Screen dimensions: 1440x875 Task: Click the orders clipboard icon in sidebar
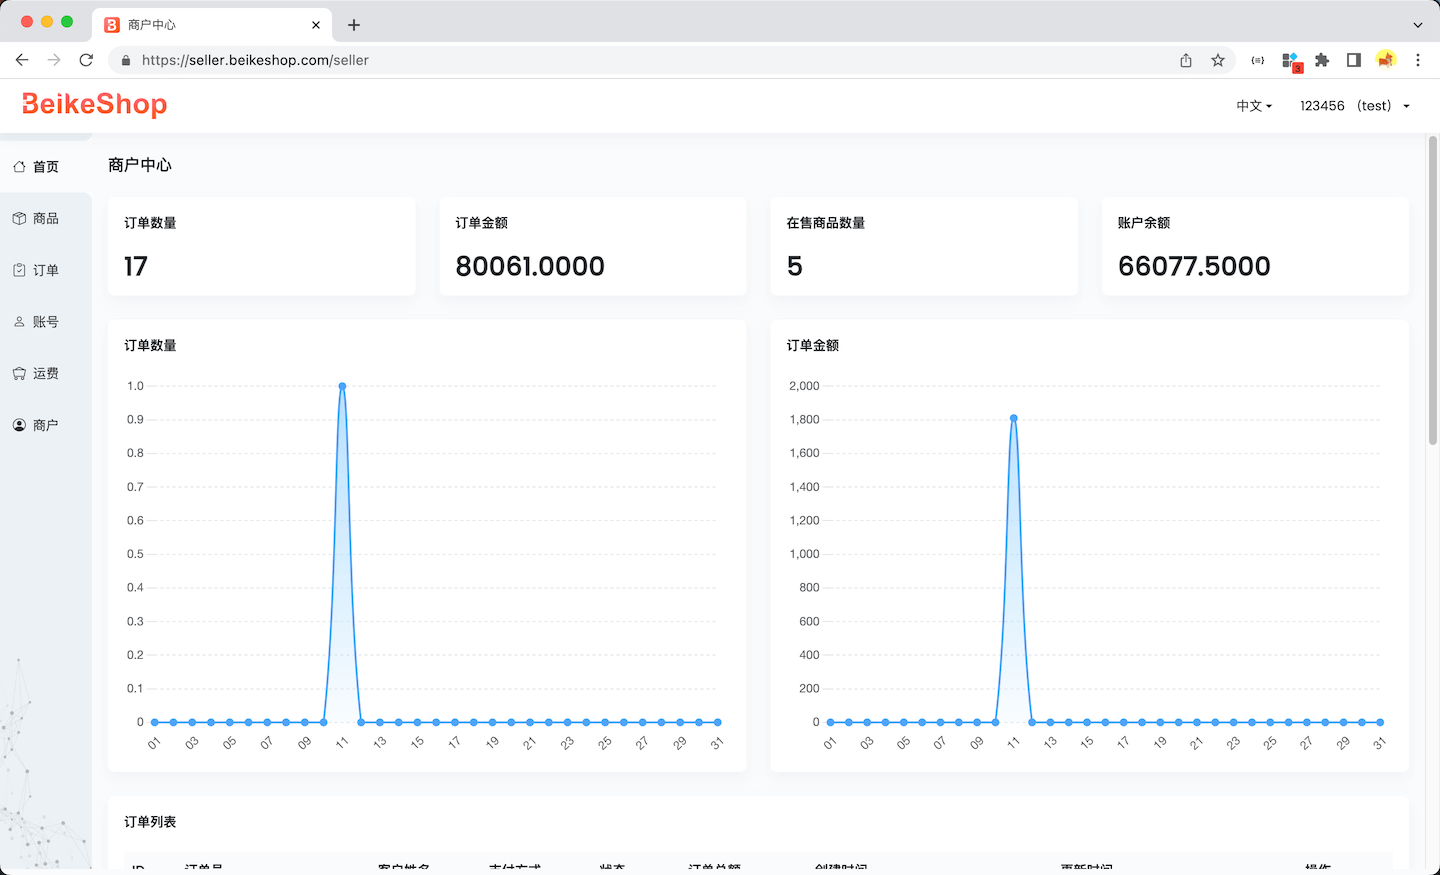(19, 270)
